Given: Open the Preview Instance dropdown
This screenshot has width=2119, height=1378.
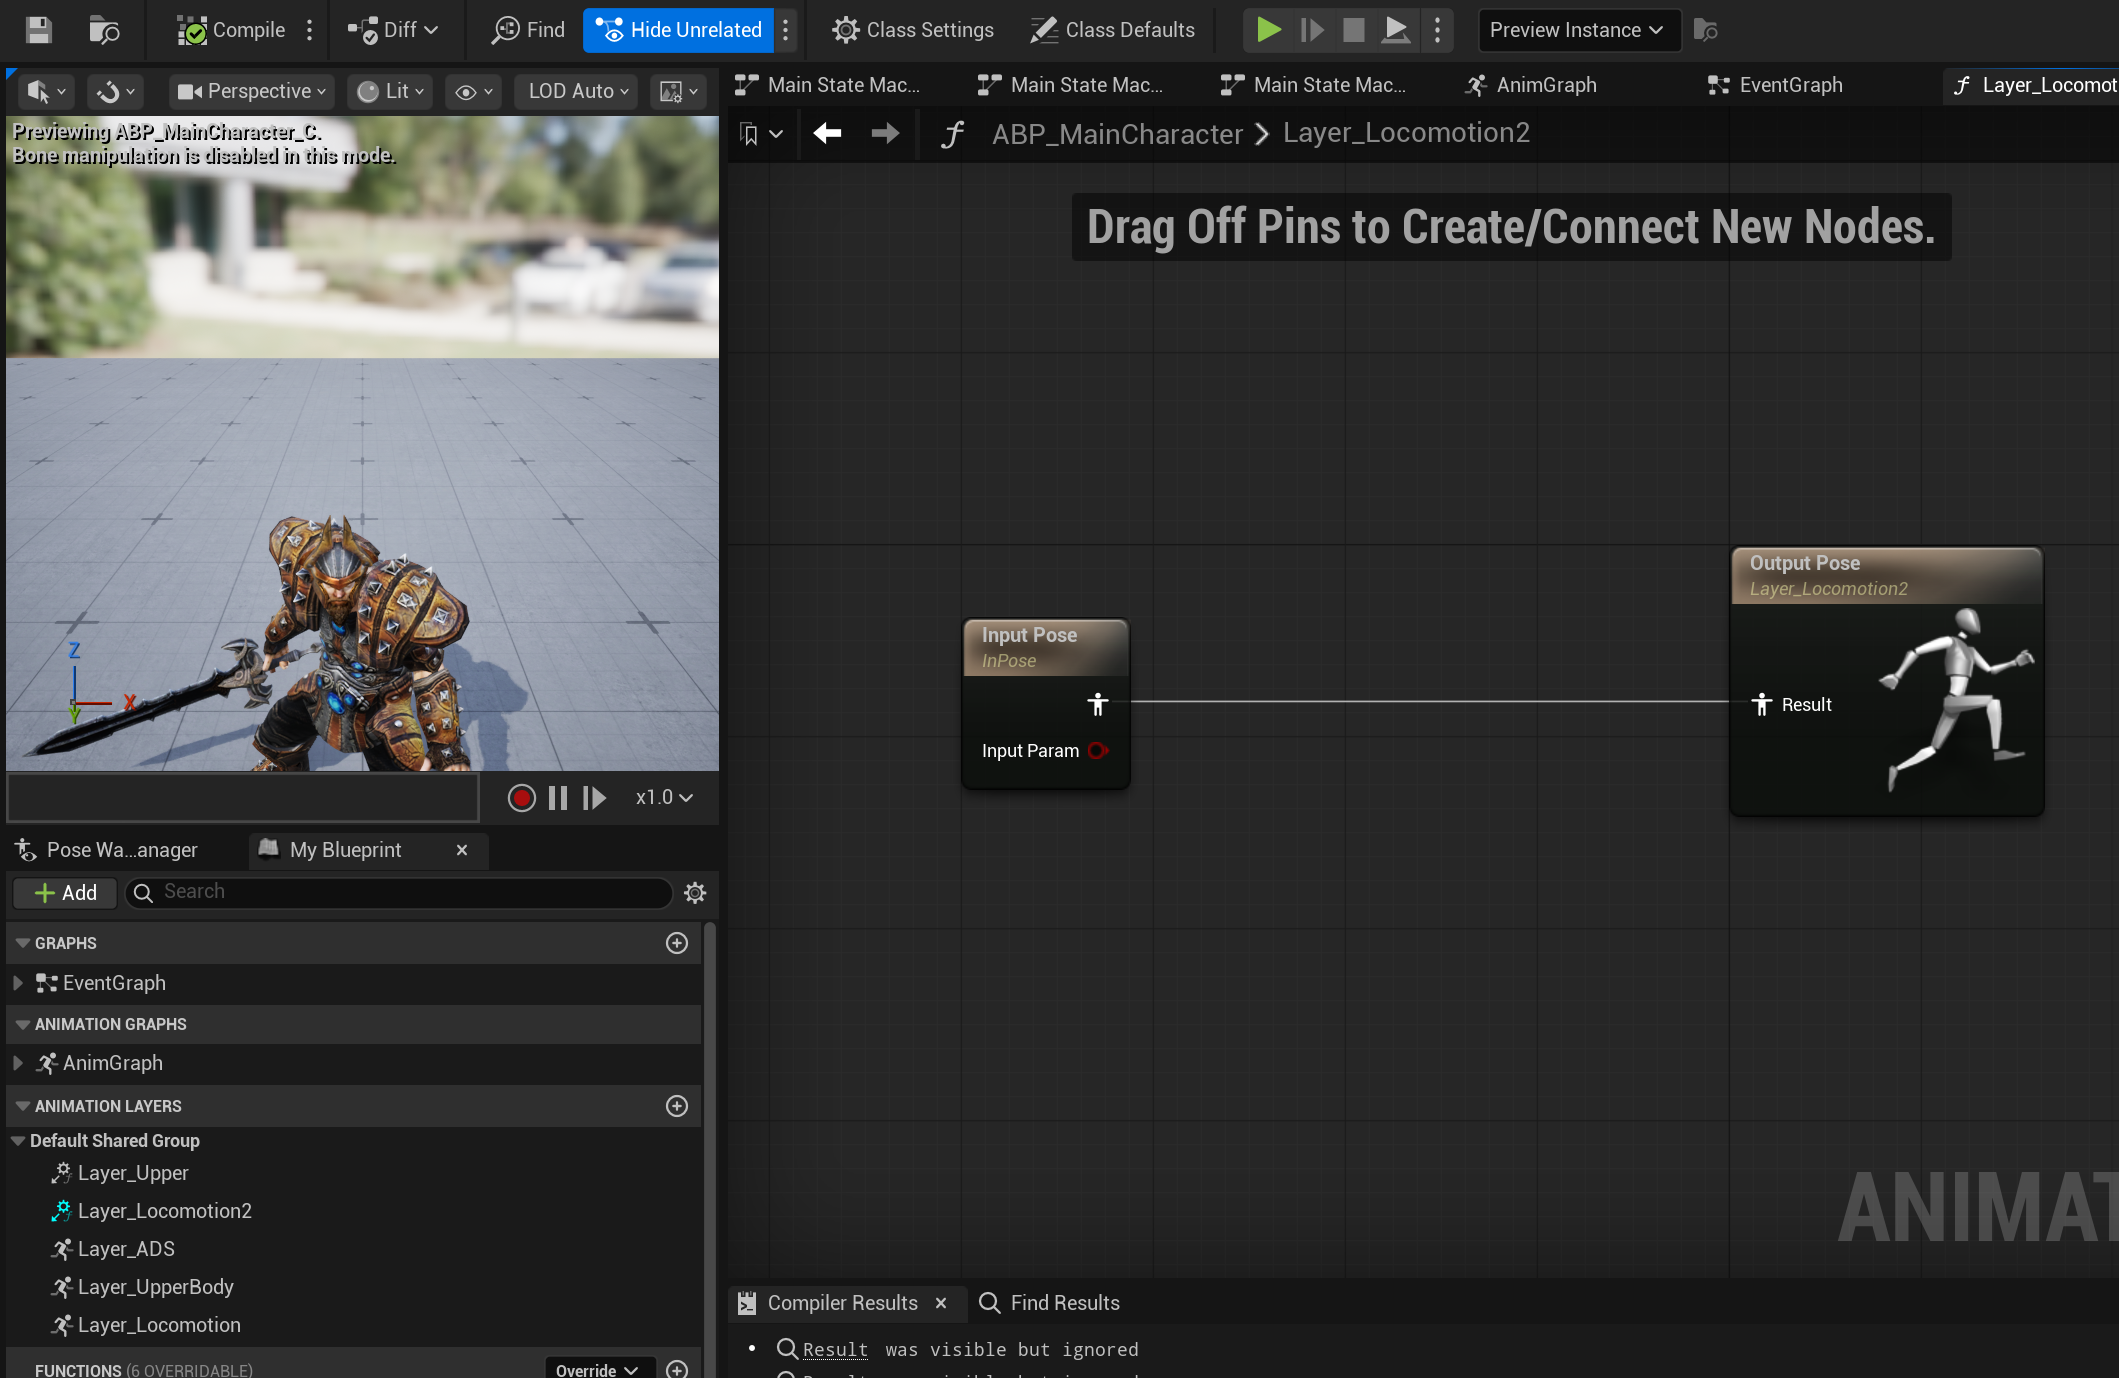Looking at the screenshot, I should [1578, 30].
